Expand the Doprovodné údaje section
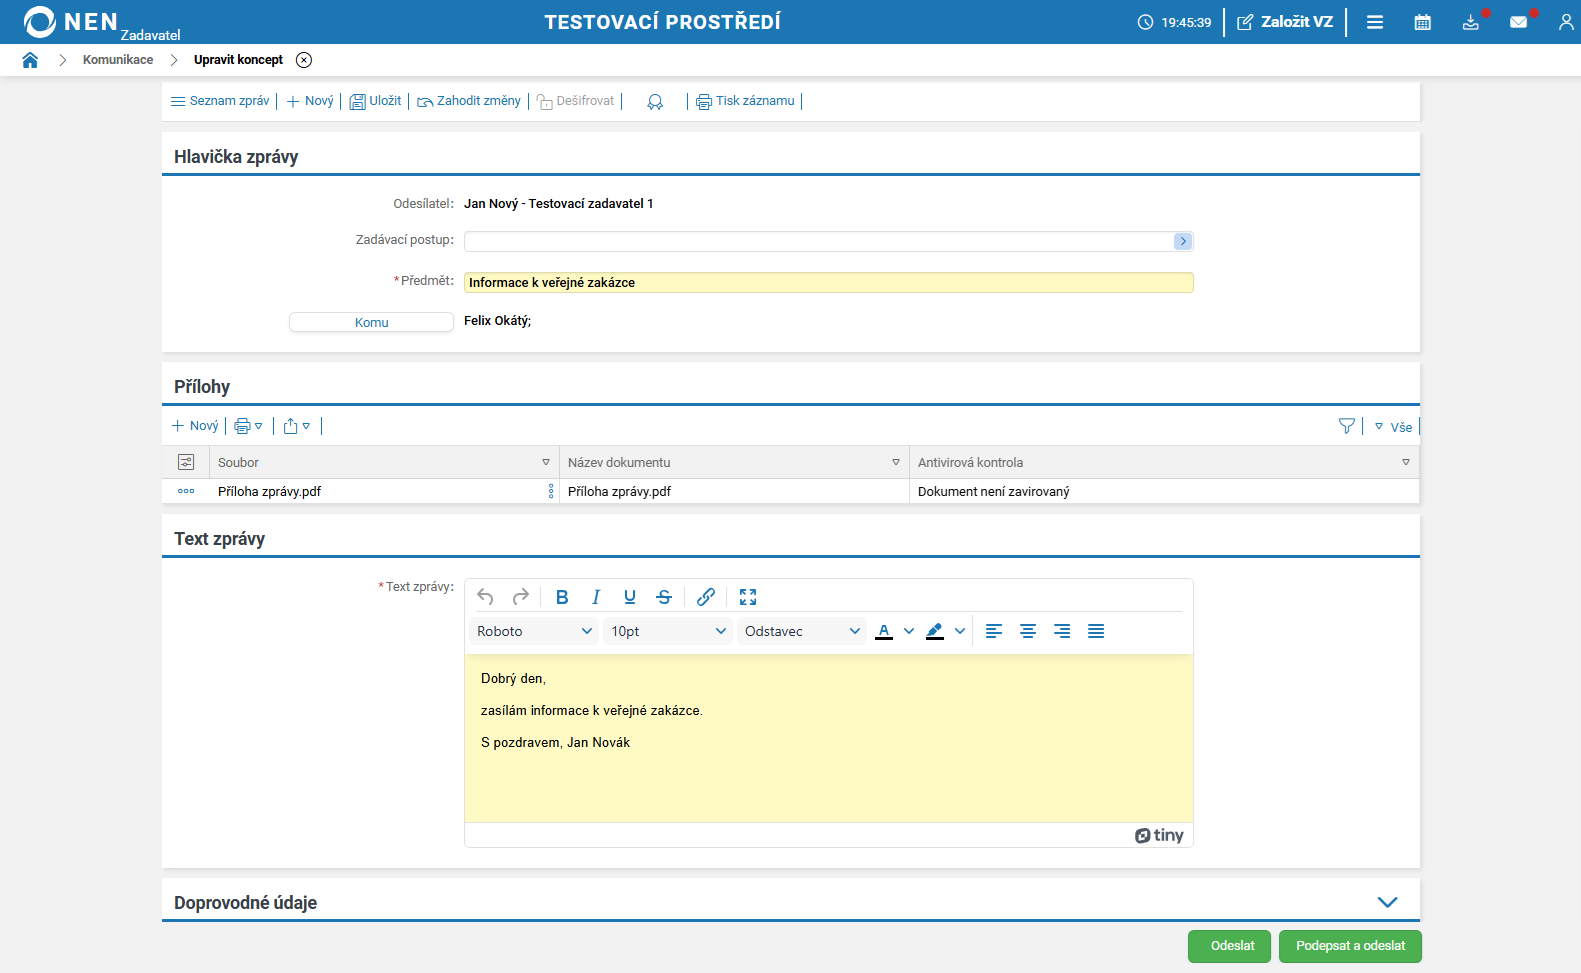1581x973 pixels. tap(1387, 902)
